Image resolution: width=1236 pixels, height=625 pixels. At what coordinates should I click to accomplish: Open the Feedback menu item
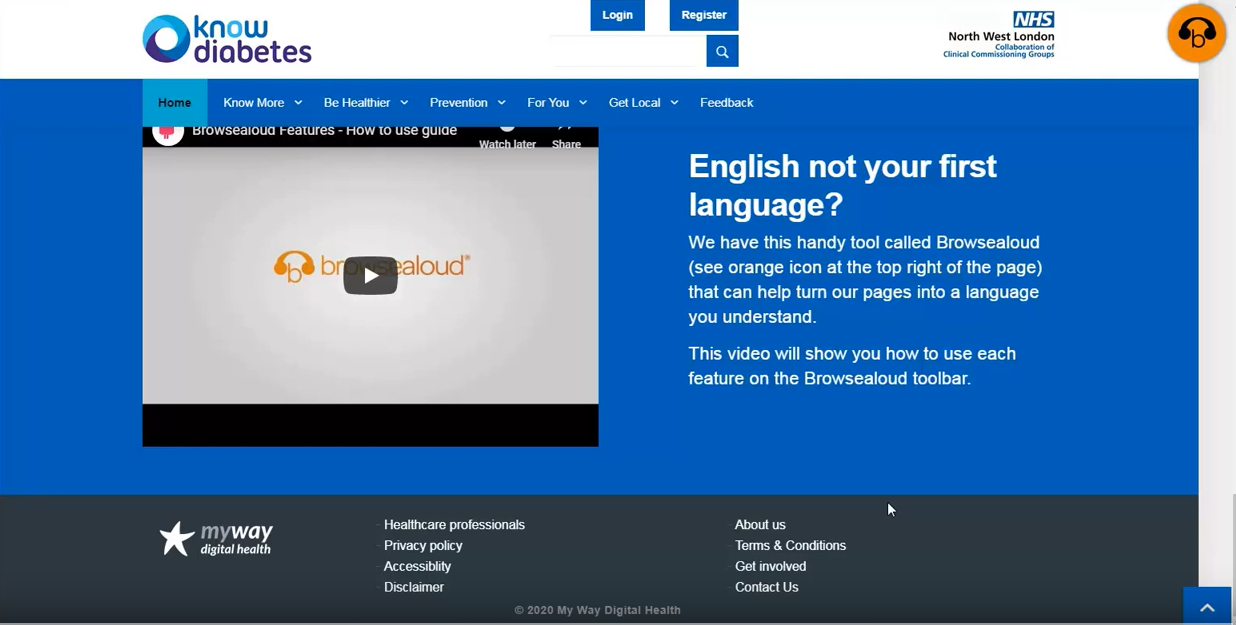726,103
